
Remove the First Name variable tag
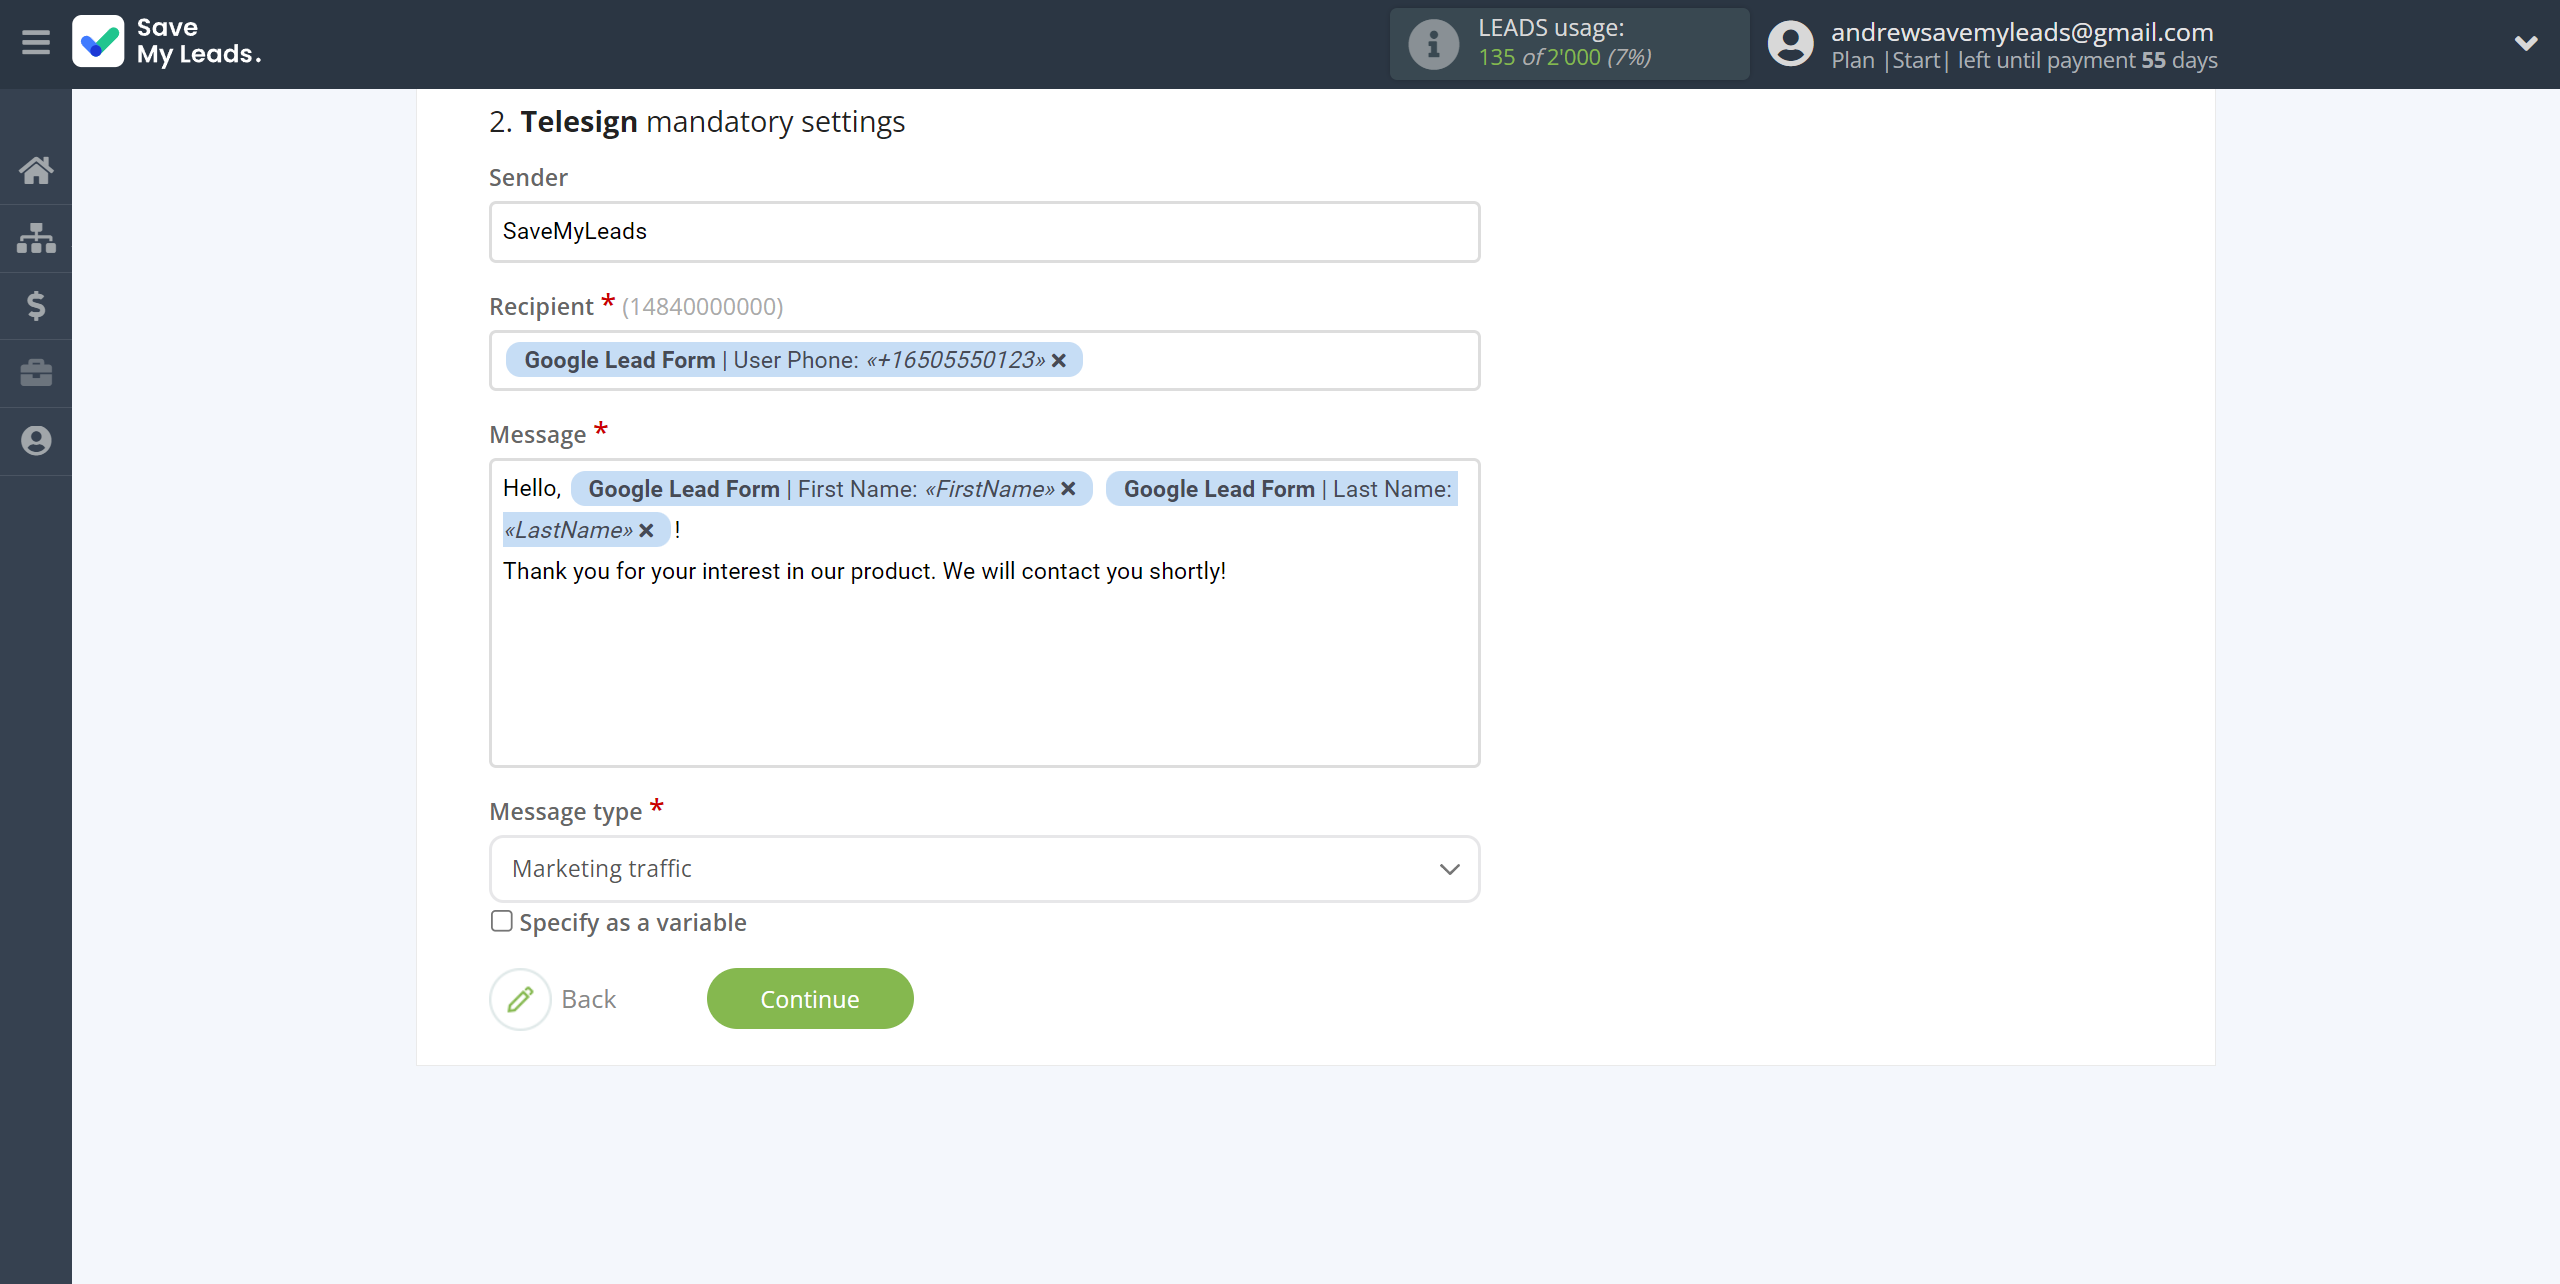[1068, 489]
